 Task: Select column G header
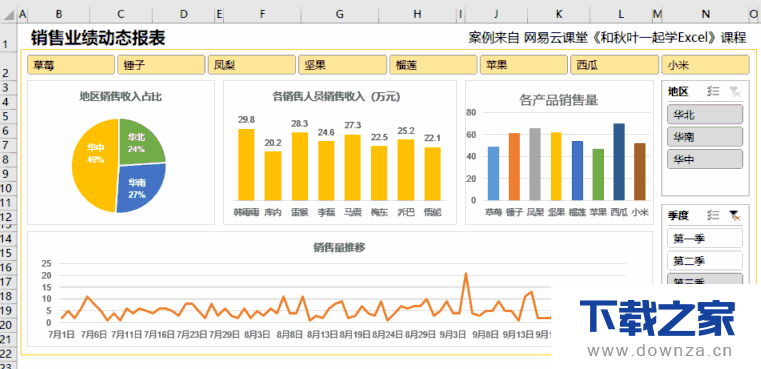(x=340, y=15)
